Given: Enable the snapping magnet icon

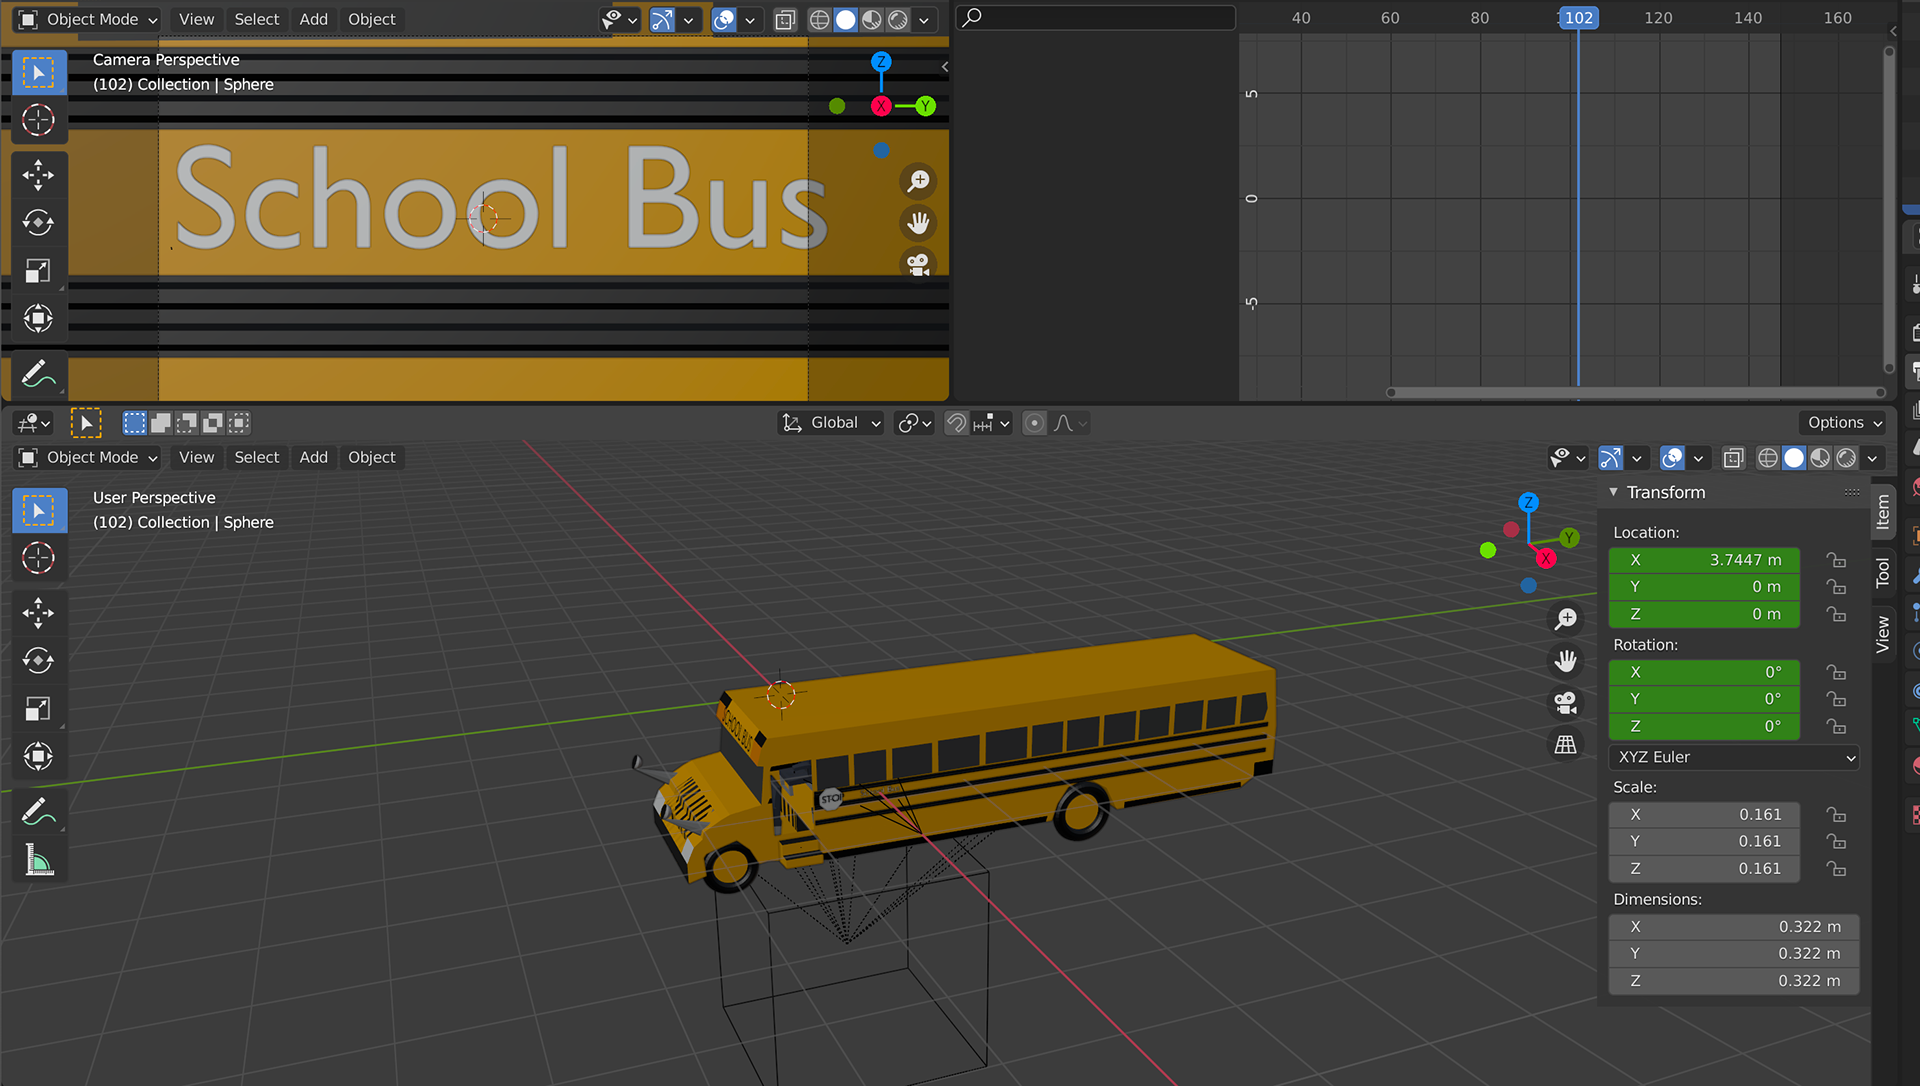Looking at the screenshot, I should coord(955,422).
